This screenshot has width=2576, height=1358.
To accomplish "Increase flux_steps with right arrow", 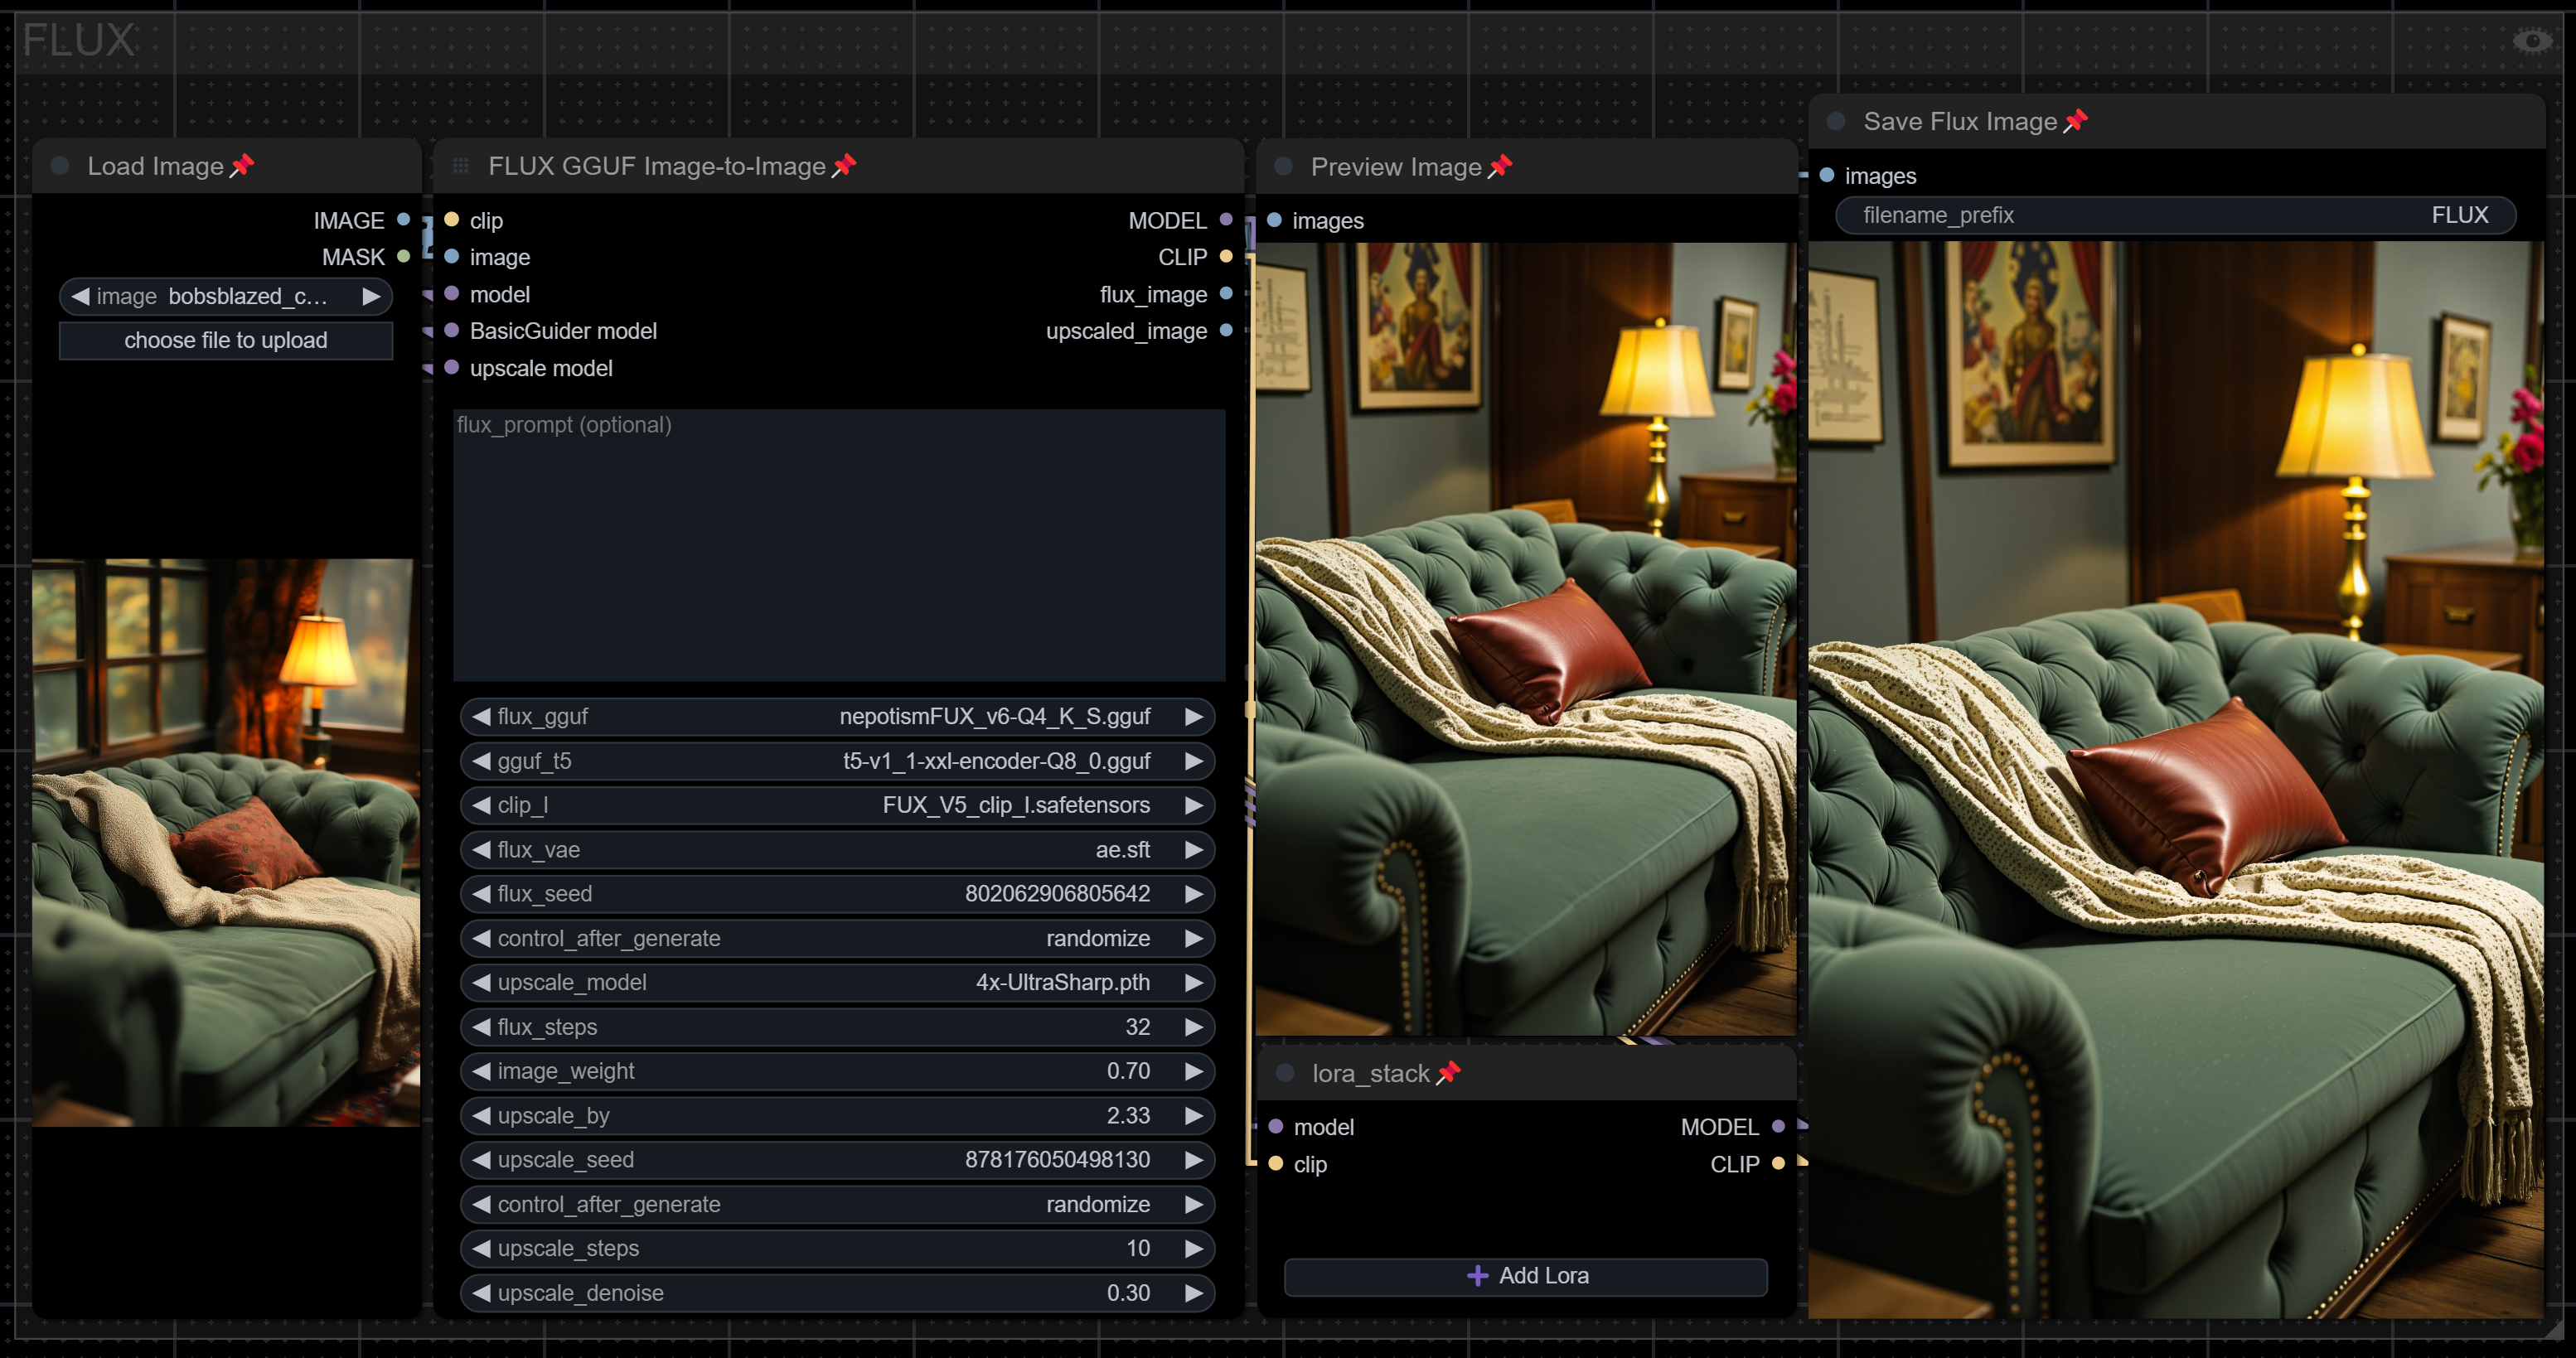I will [1193, 1027].
